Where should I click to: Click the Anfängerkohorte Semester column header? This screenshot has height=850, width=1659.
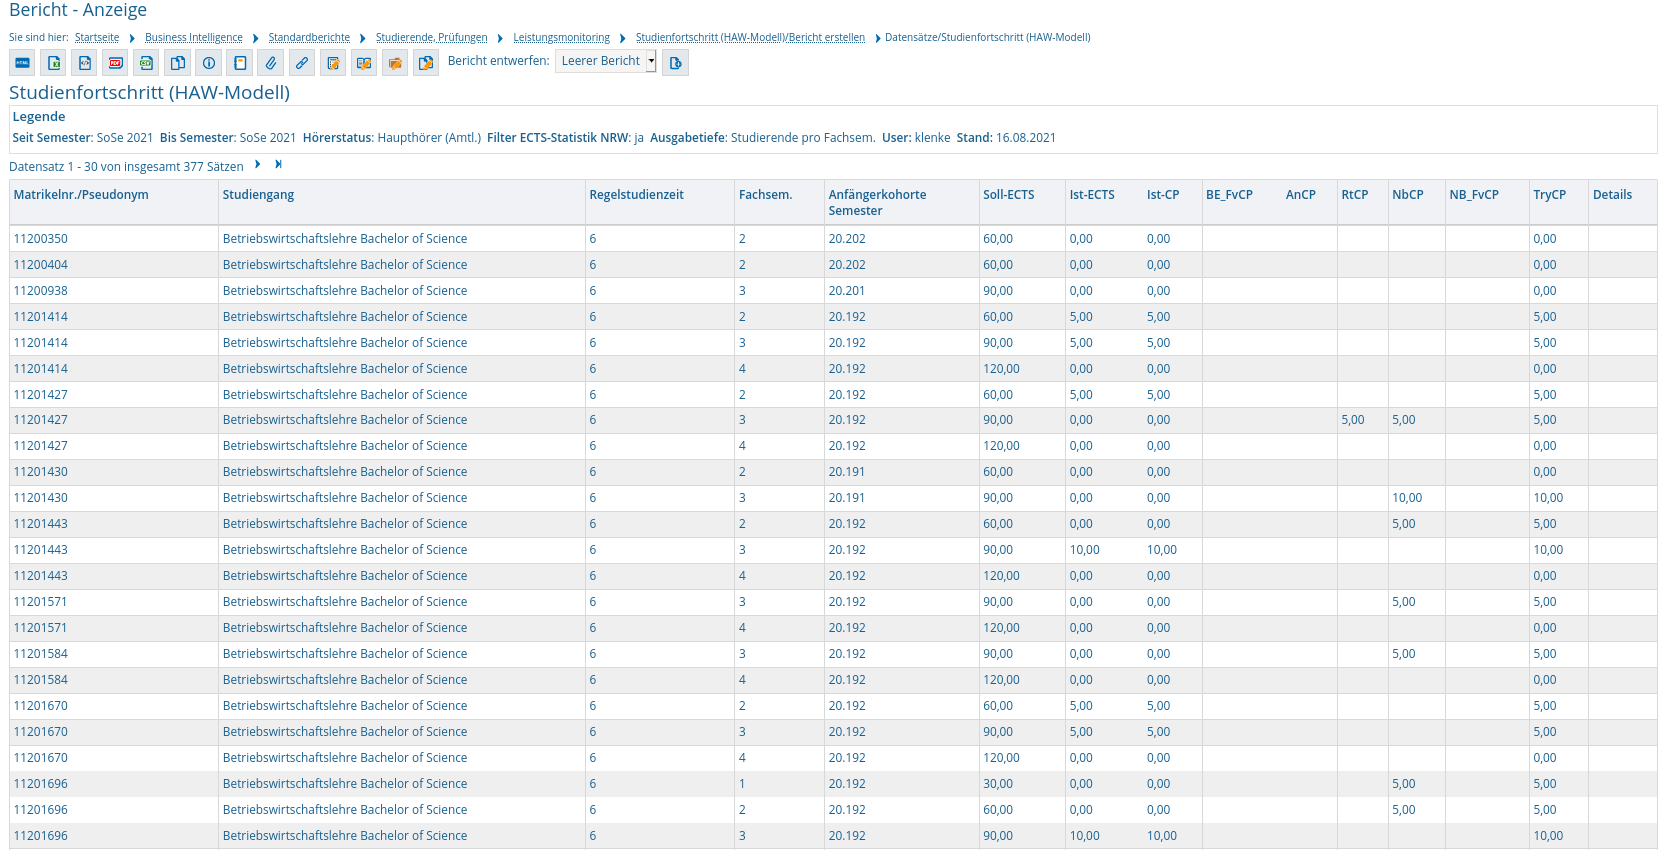click(x=877, y=203)
